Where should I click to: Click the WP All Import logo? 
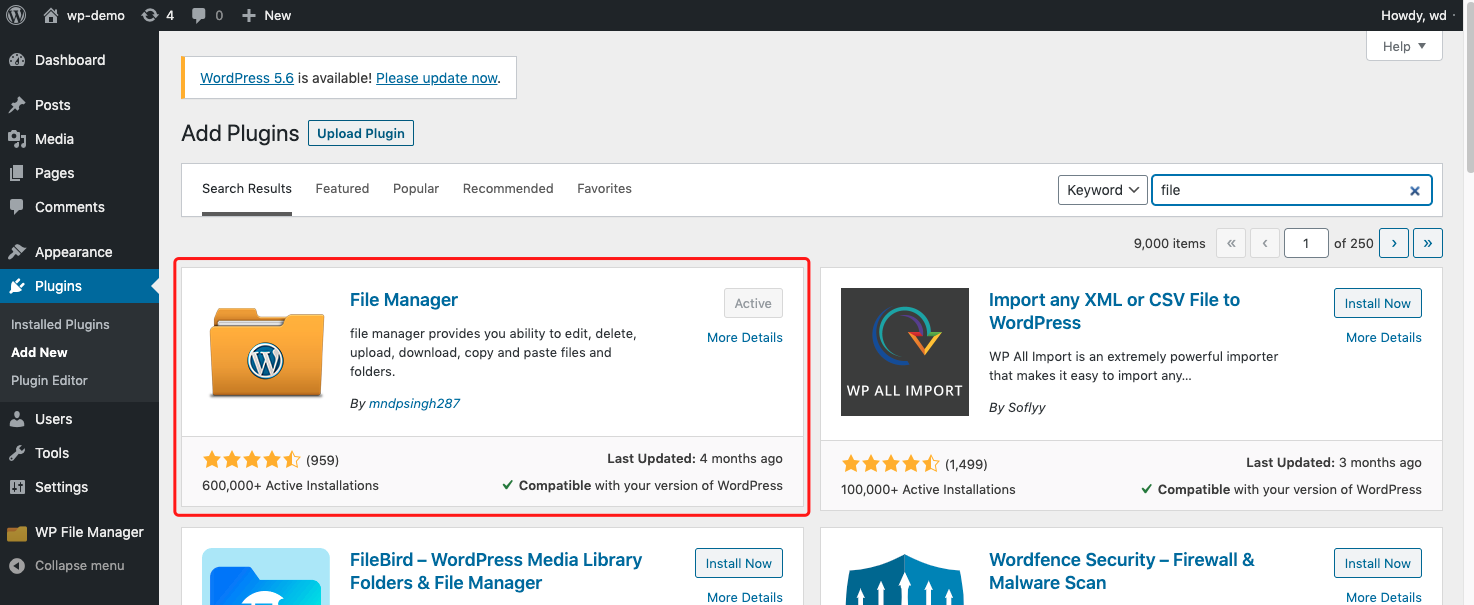[x=904, y=351]
